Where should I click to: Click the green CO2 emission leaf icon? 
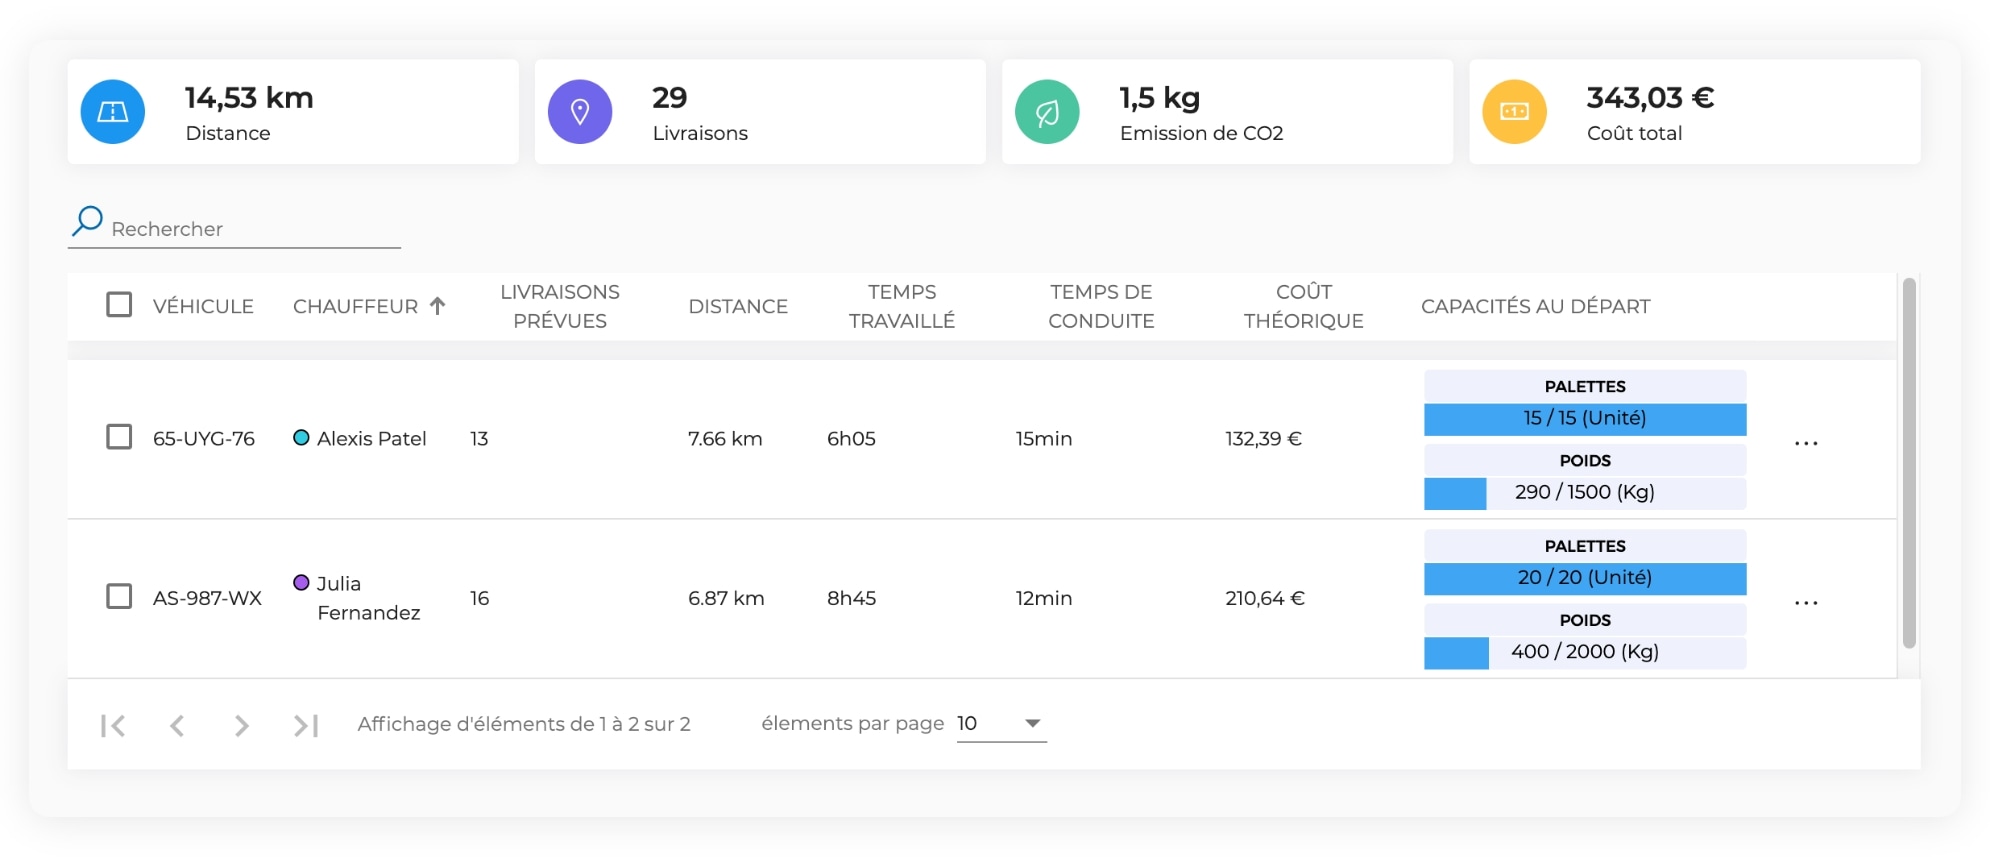1046,112
